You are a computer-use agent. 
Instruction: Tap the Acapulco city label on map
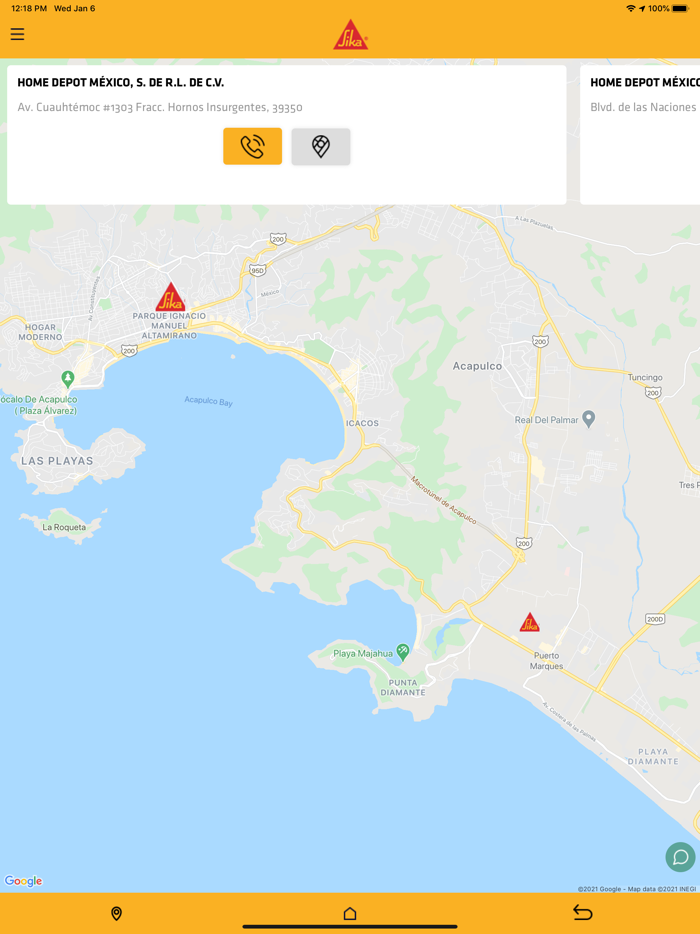coord(477,366)
